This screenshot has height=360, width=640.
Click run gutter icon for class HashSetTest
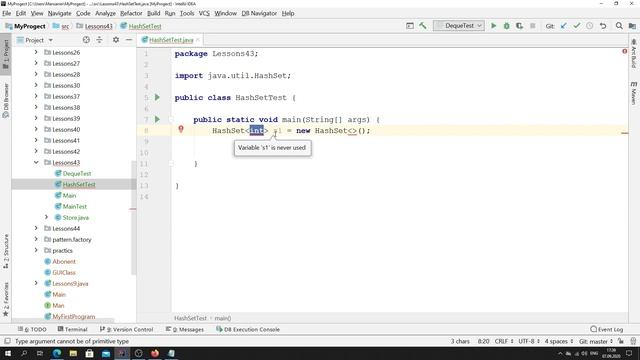[157, 98]
